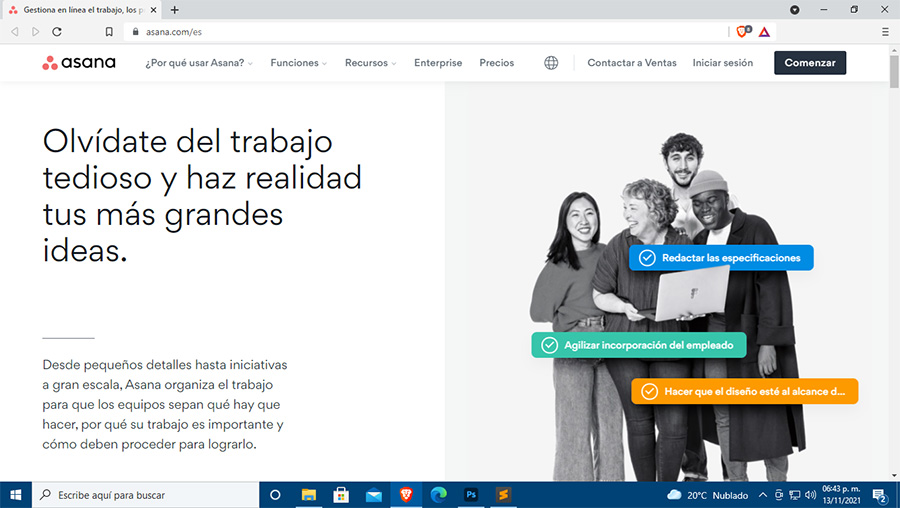Image resolution: width=900 pixels, height=508 pixels.
Task: Click the Asana logo in header
Action: [x=79, y=63]
